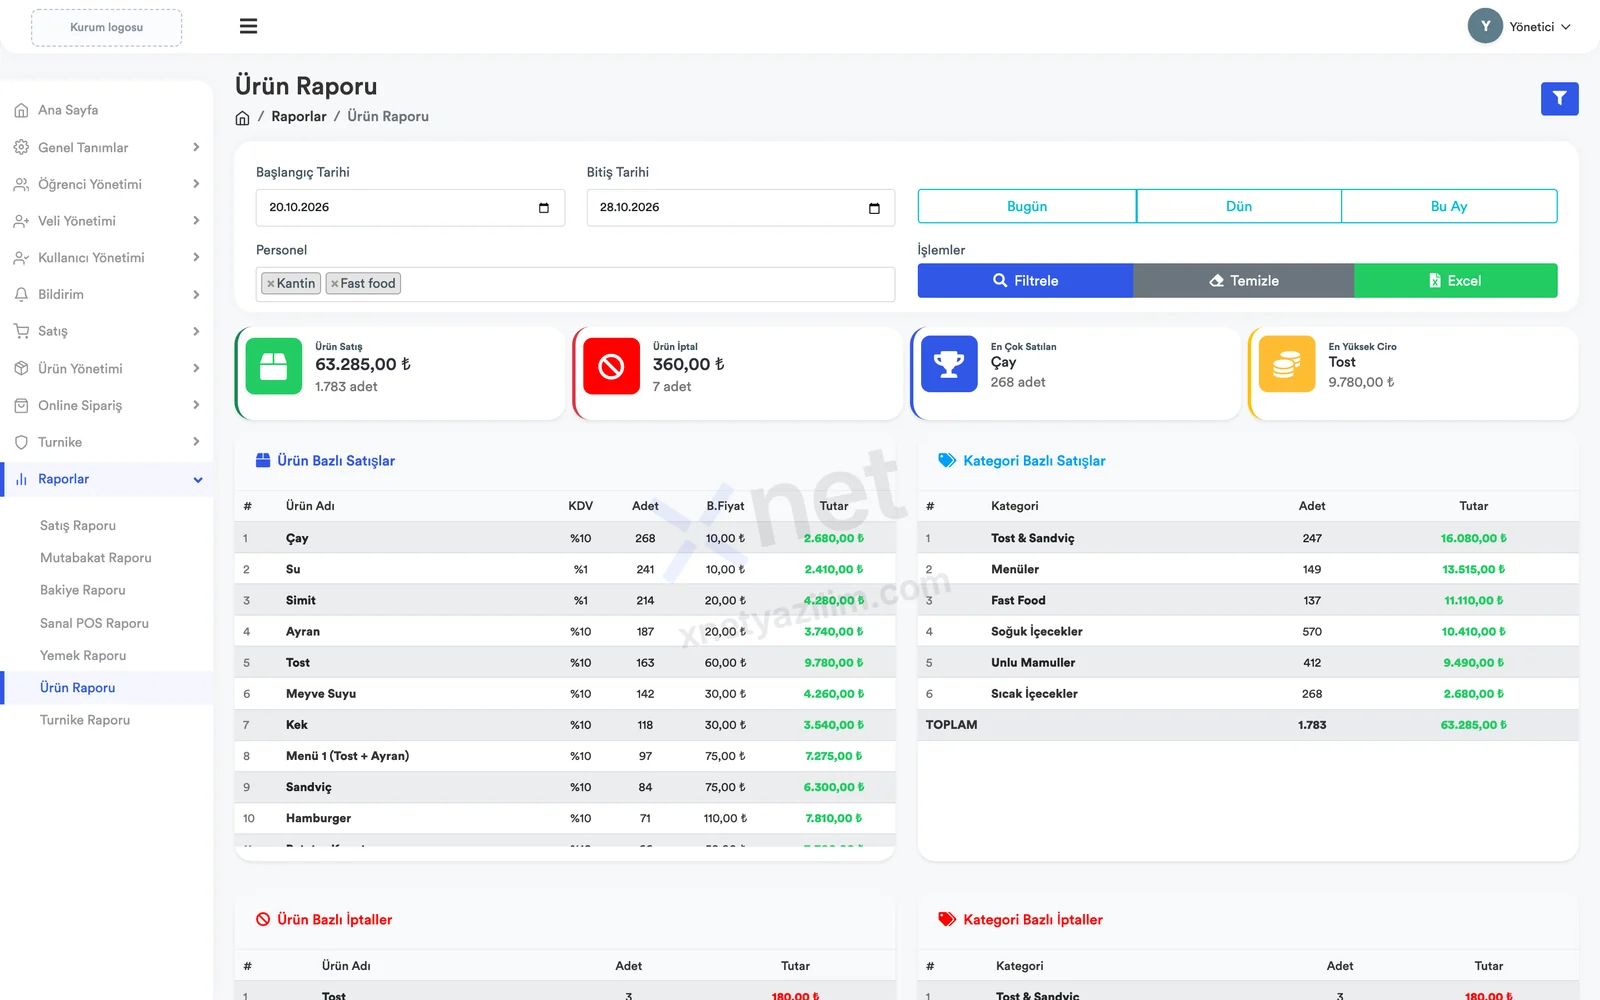Open Bakiye Raporu
The width and height of the screenshot is (1600, 1000).
click(x=83, y=590)
